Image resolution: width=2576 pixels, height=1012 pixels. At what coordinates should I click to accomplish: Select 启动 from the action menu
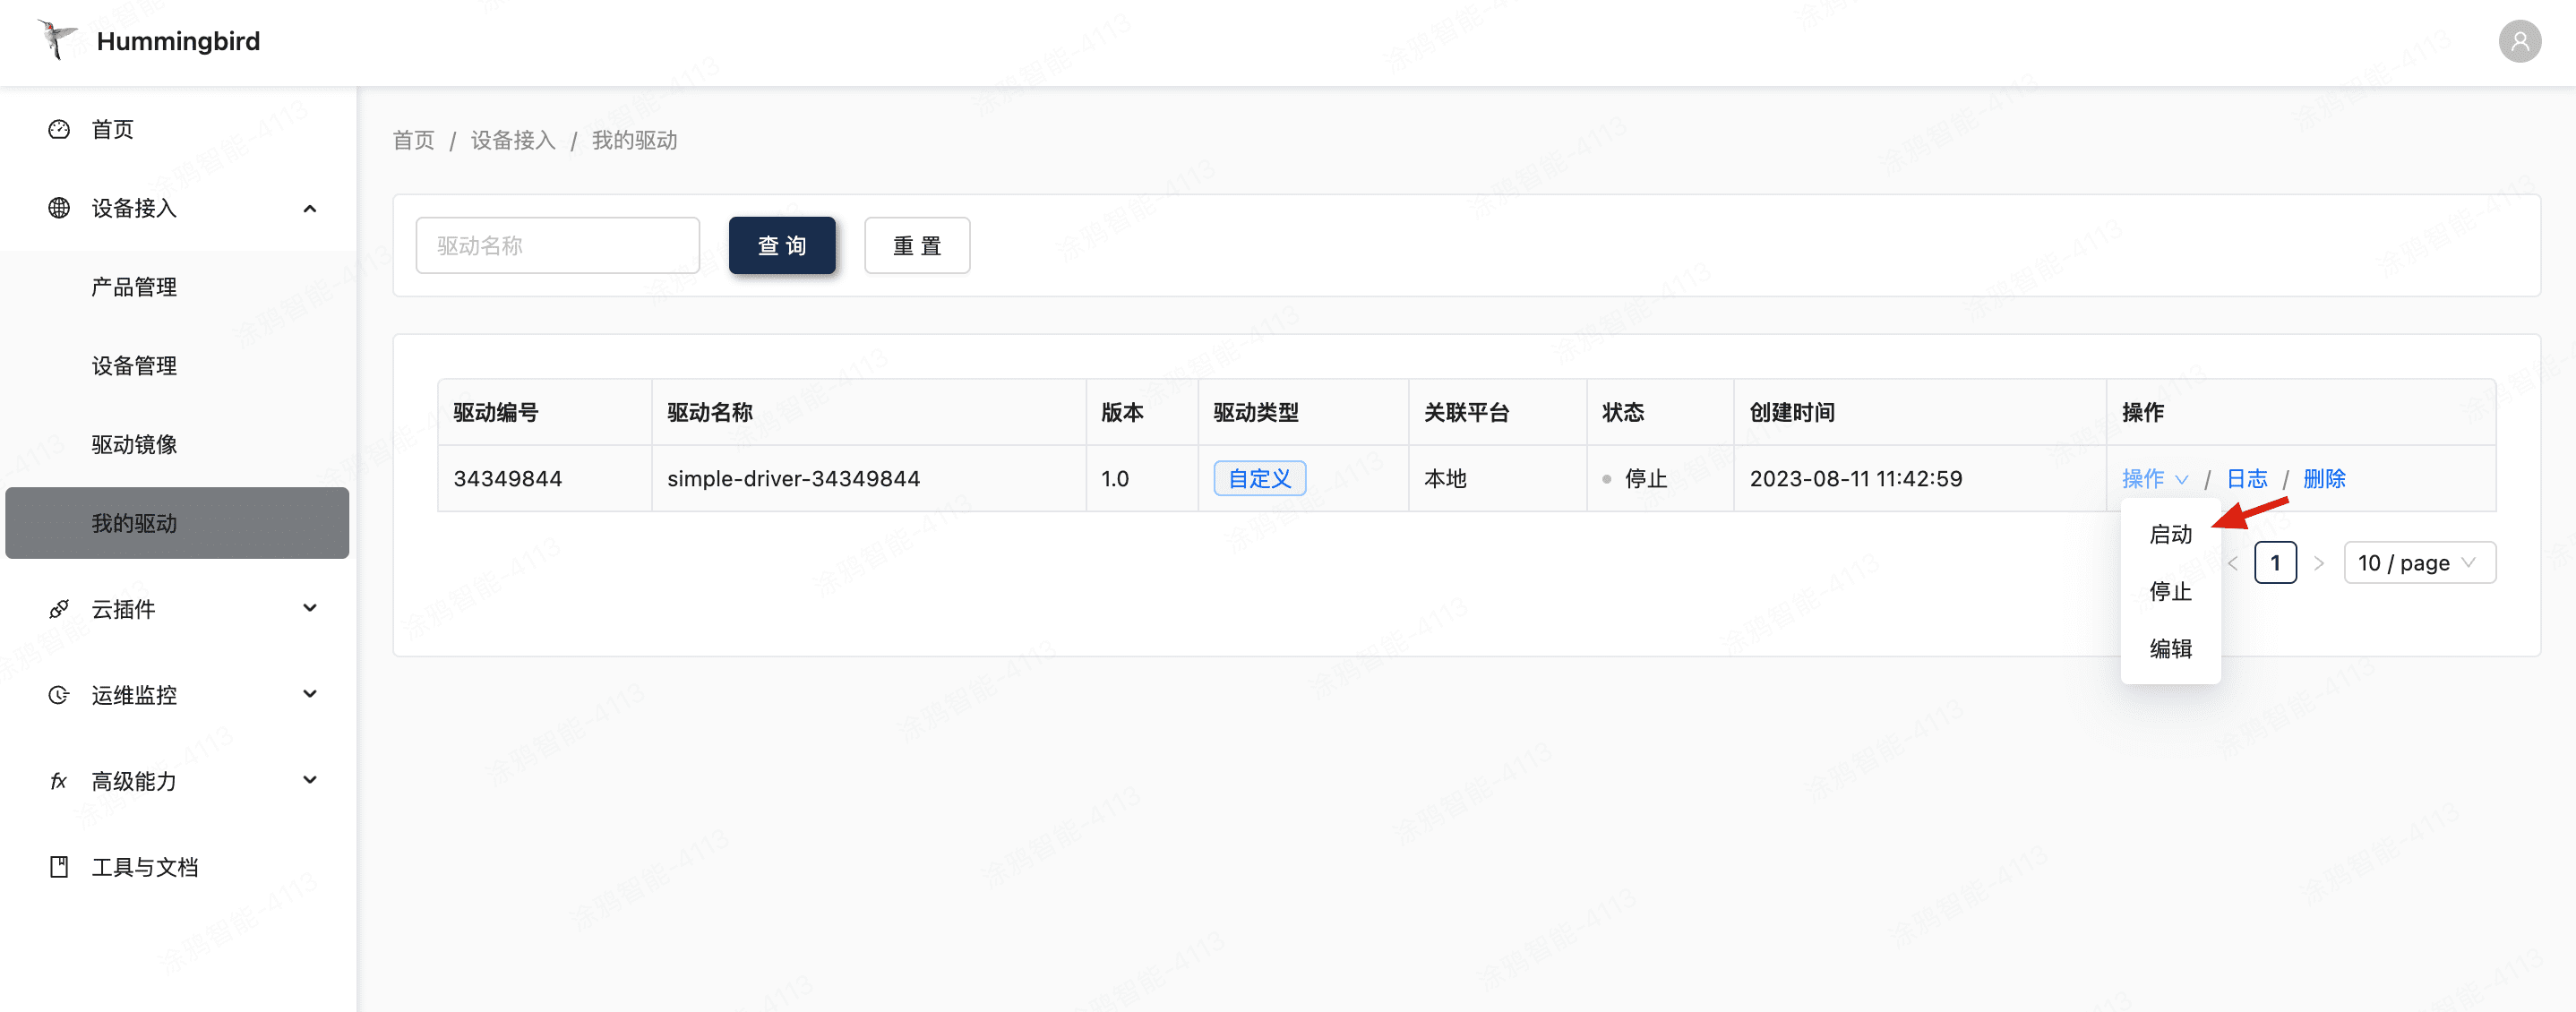point(2170,534)
